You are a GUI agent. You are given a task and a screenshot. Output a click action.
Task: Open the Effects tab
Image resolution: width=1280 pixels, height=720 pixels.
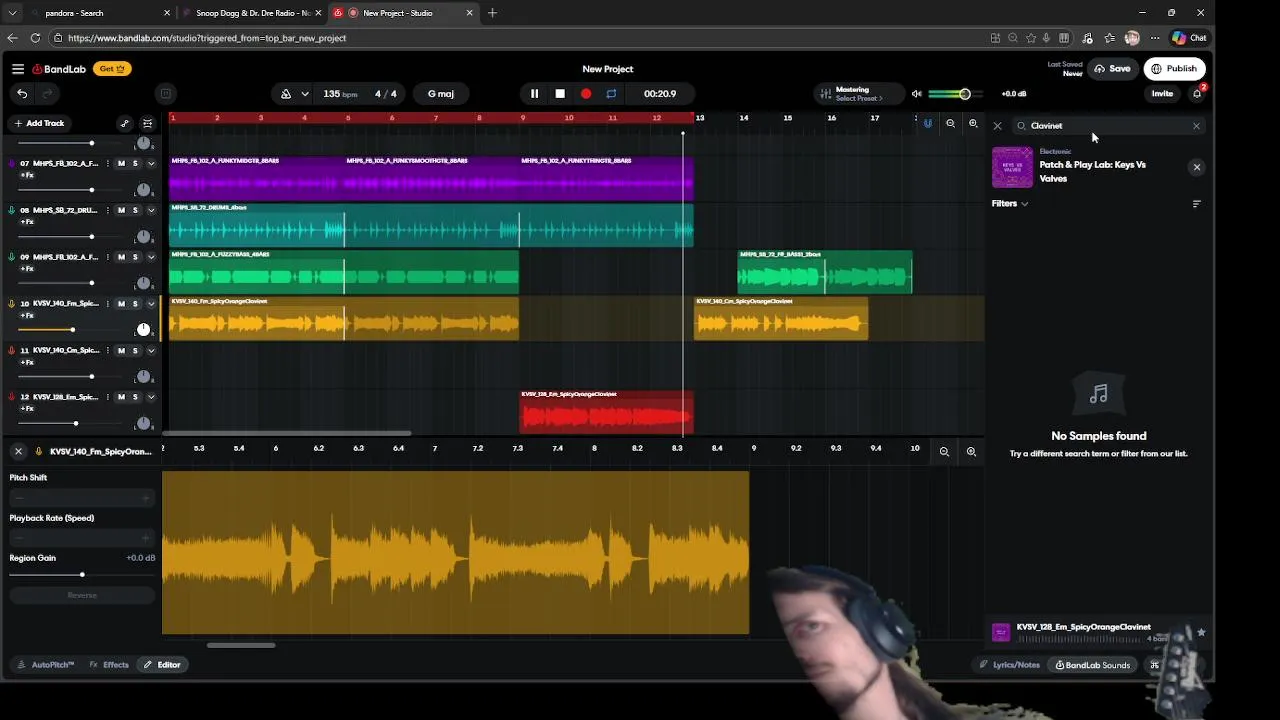109,665
